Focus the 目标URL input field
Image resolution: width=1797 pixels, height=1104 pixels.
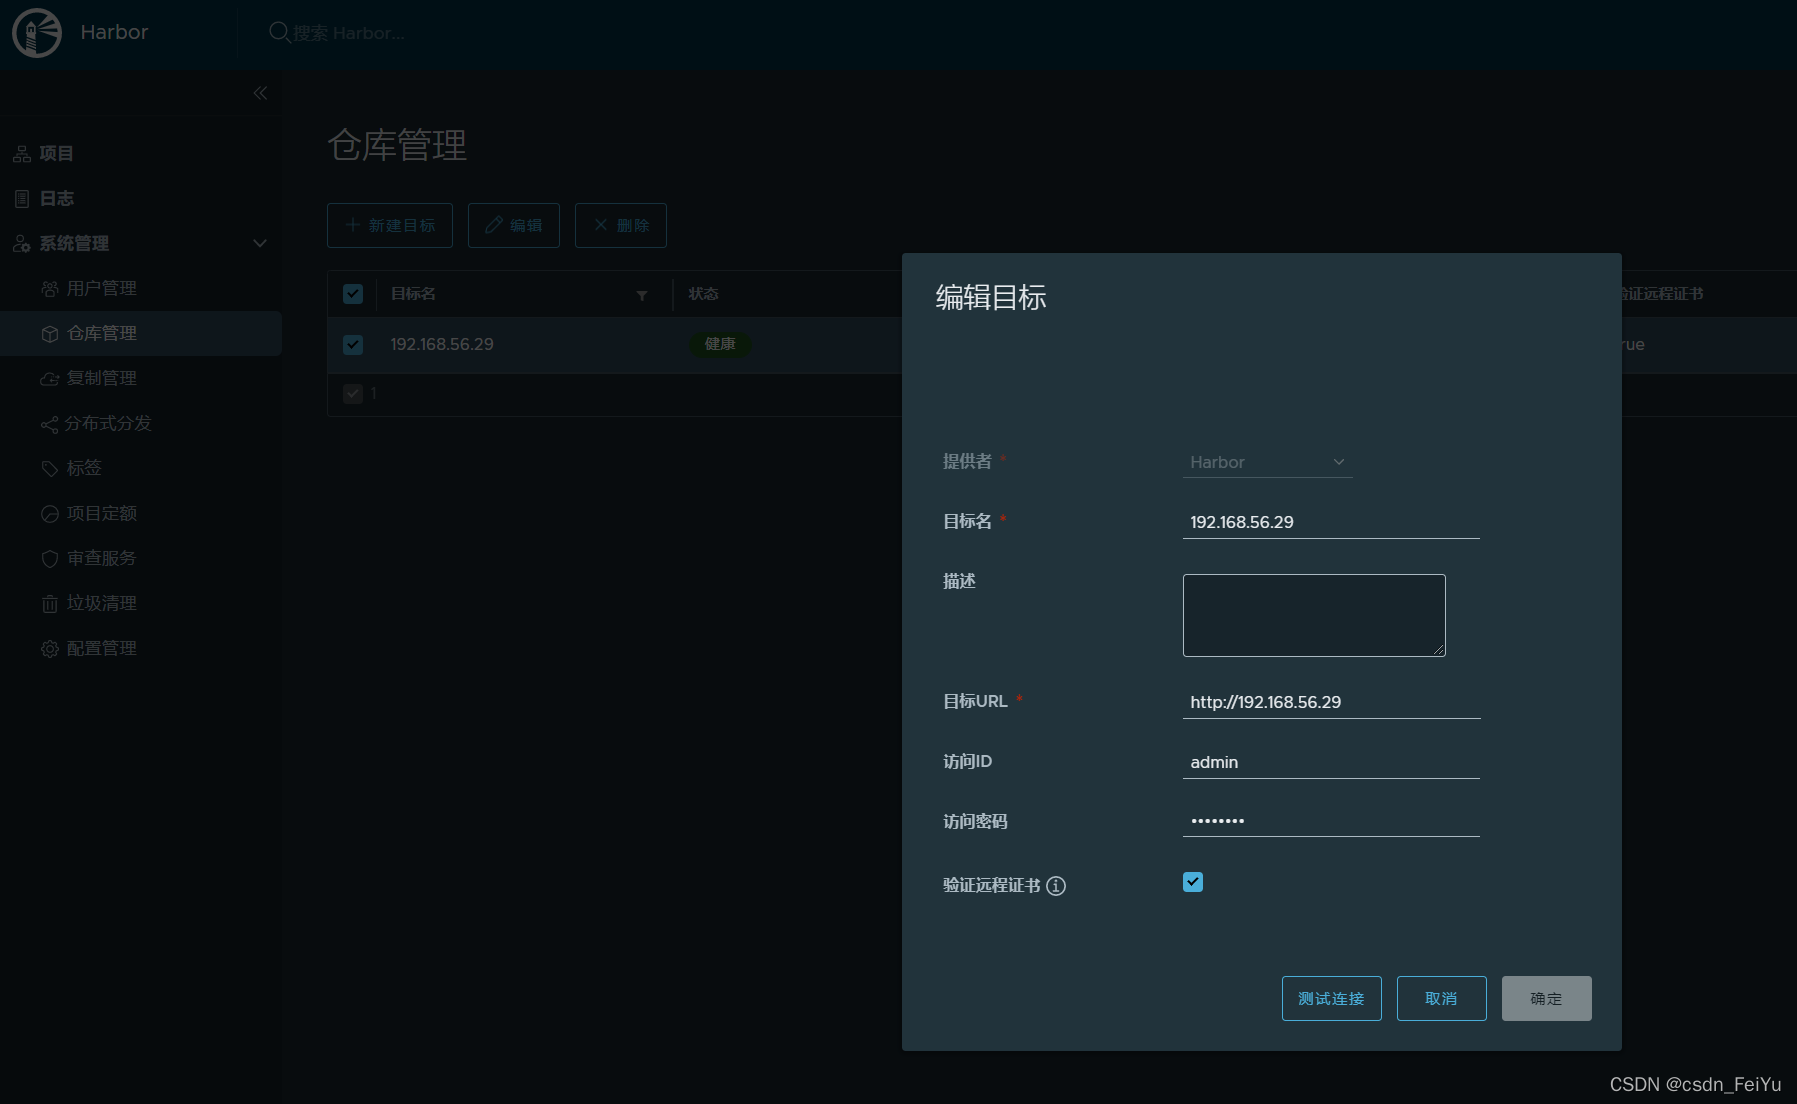coord(1331,702)
